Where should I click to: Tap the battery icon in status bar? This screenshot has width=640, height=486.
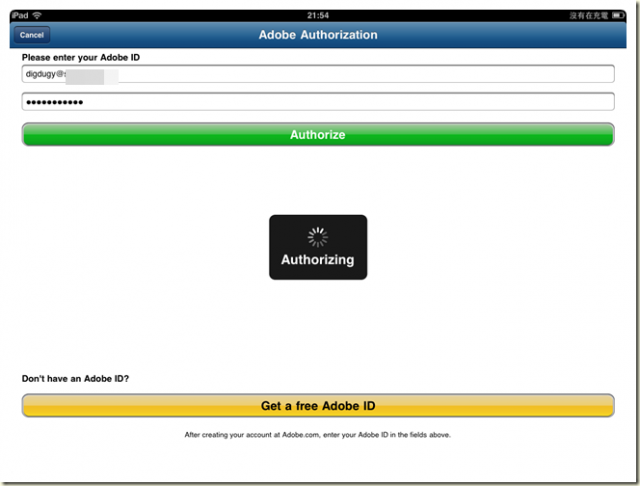click(x=618, y=16)
